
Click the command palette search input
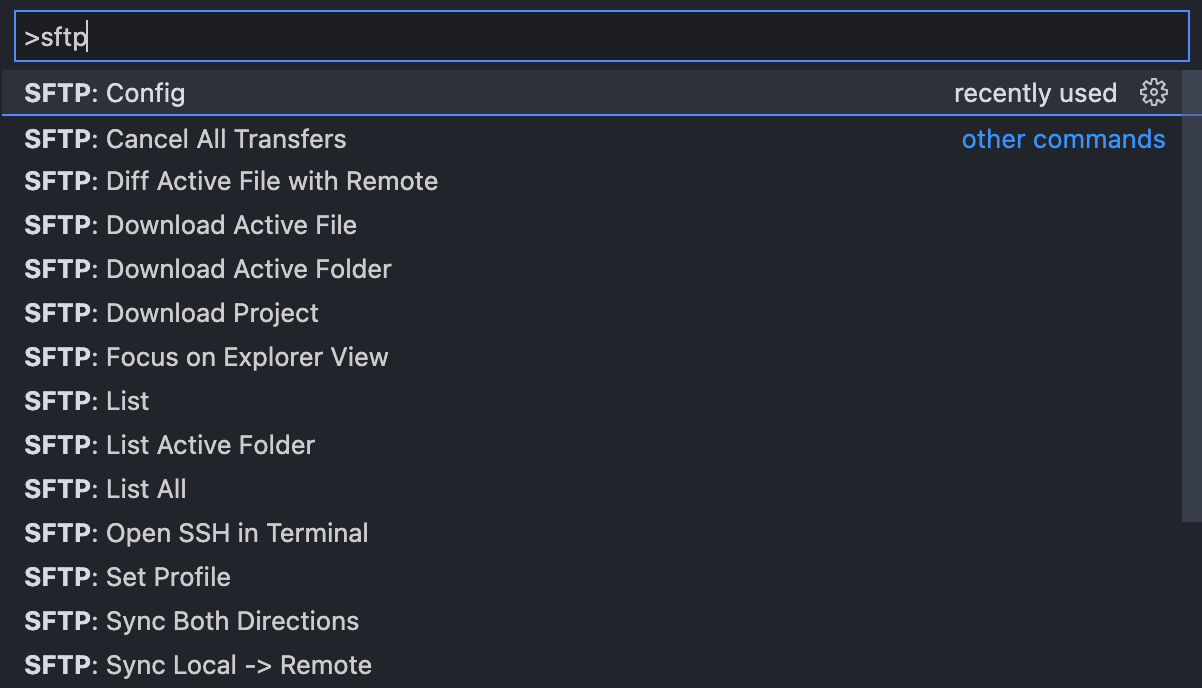point(601,38)
